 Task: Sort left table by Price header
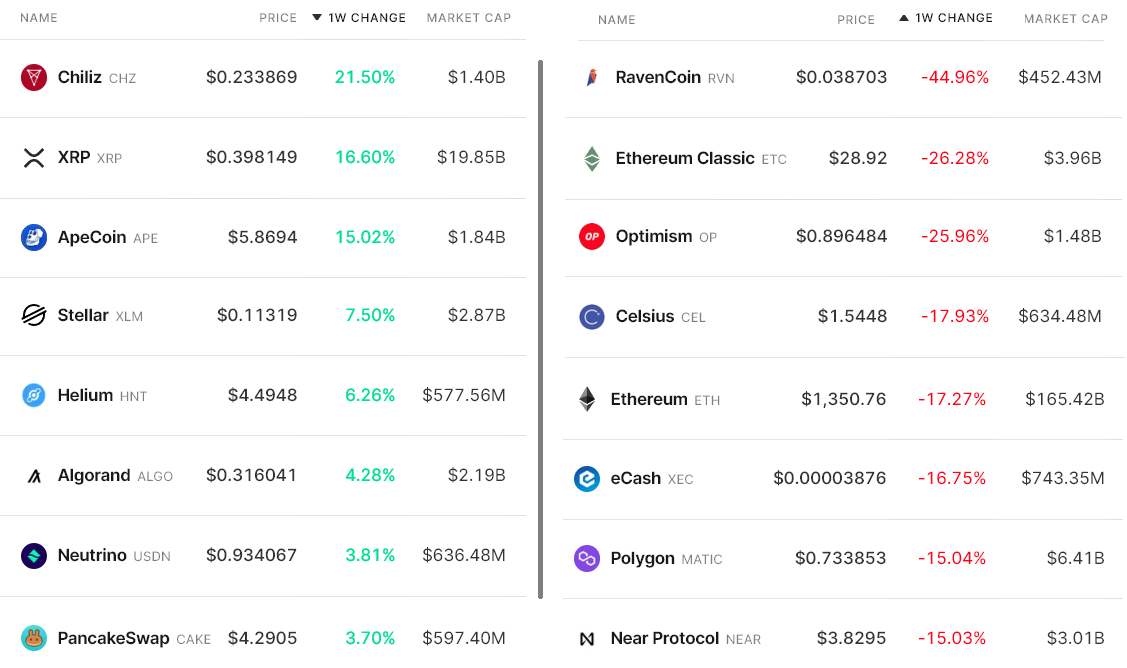pyautogui.click(x=278, y=18)
